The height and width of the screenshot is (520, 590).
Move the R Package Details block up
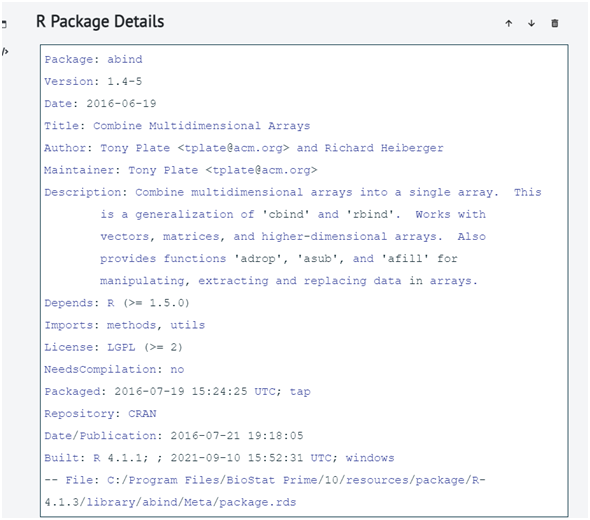coord(509,23)
